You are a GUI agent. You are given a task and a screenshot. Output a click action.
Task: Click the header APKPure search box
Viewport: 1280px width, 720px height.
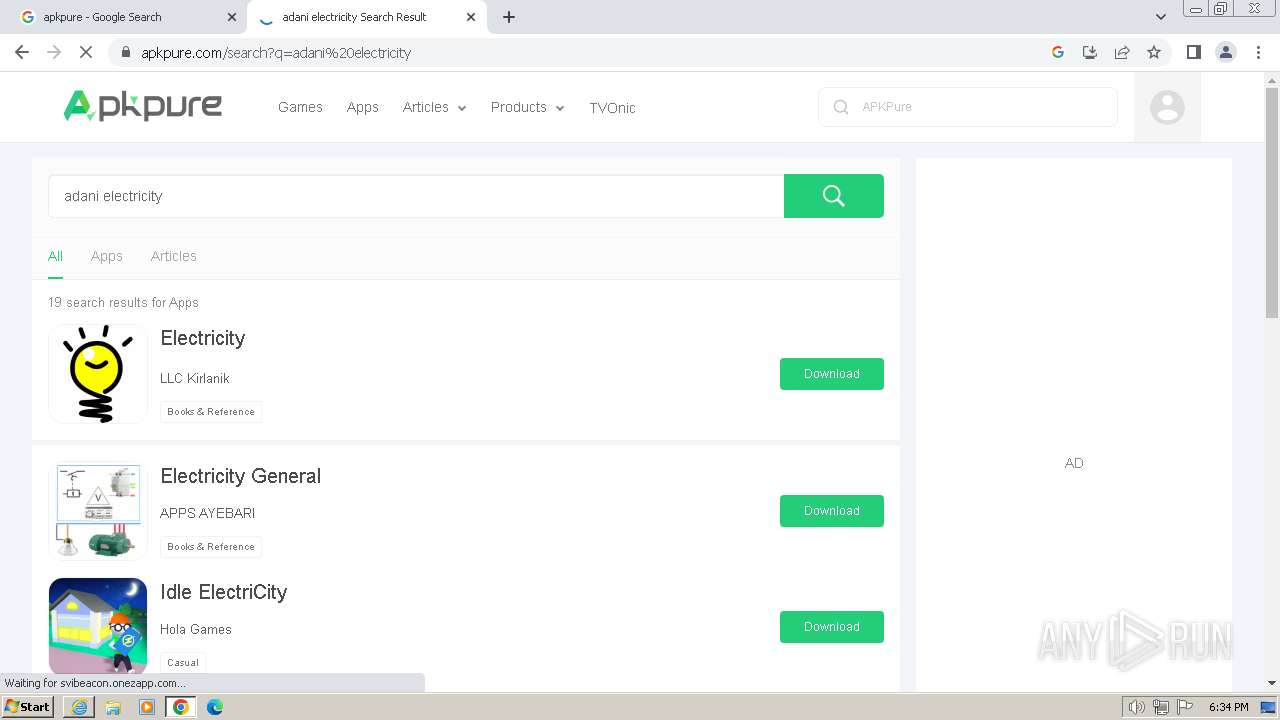968,107
